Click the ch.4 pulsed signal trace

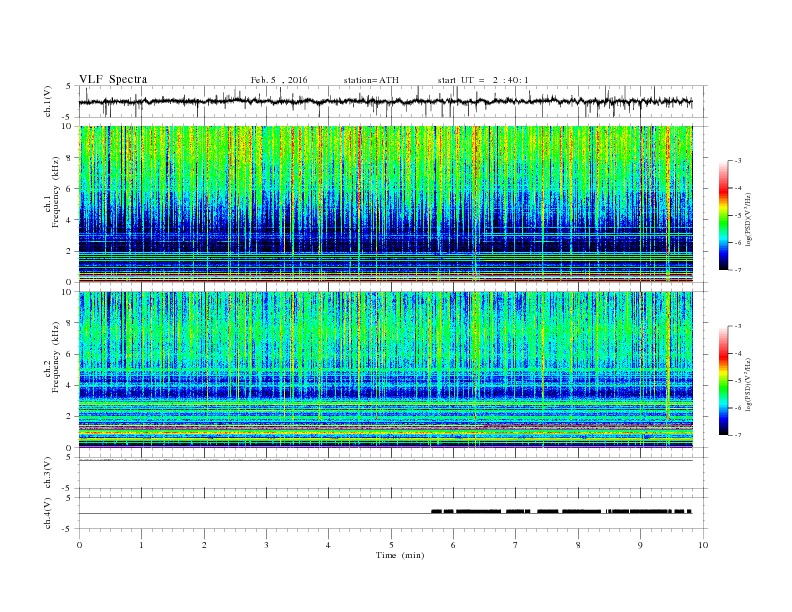click(561, 512)
